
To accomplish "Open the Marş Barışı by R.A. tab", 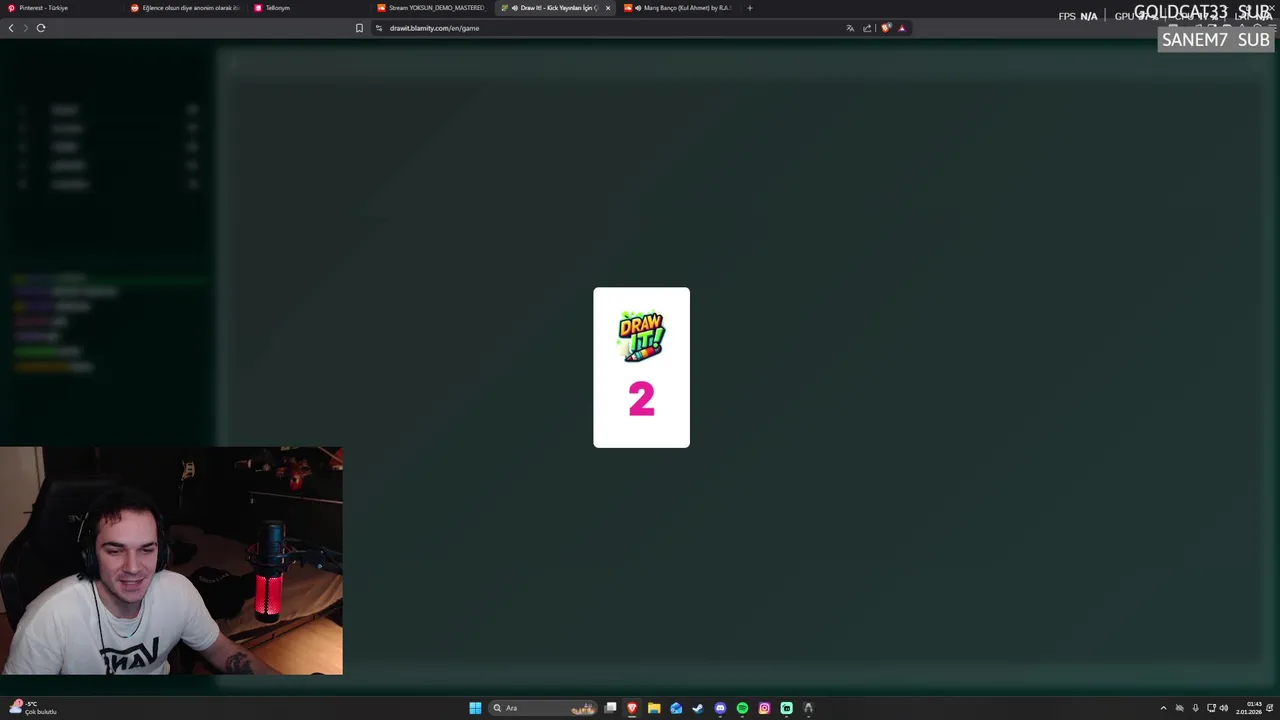I will [680, 8].
